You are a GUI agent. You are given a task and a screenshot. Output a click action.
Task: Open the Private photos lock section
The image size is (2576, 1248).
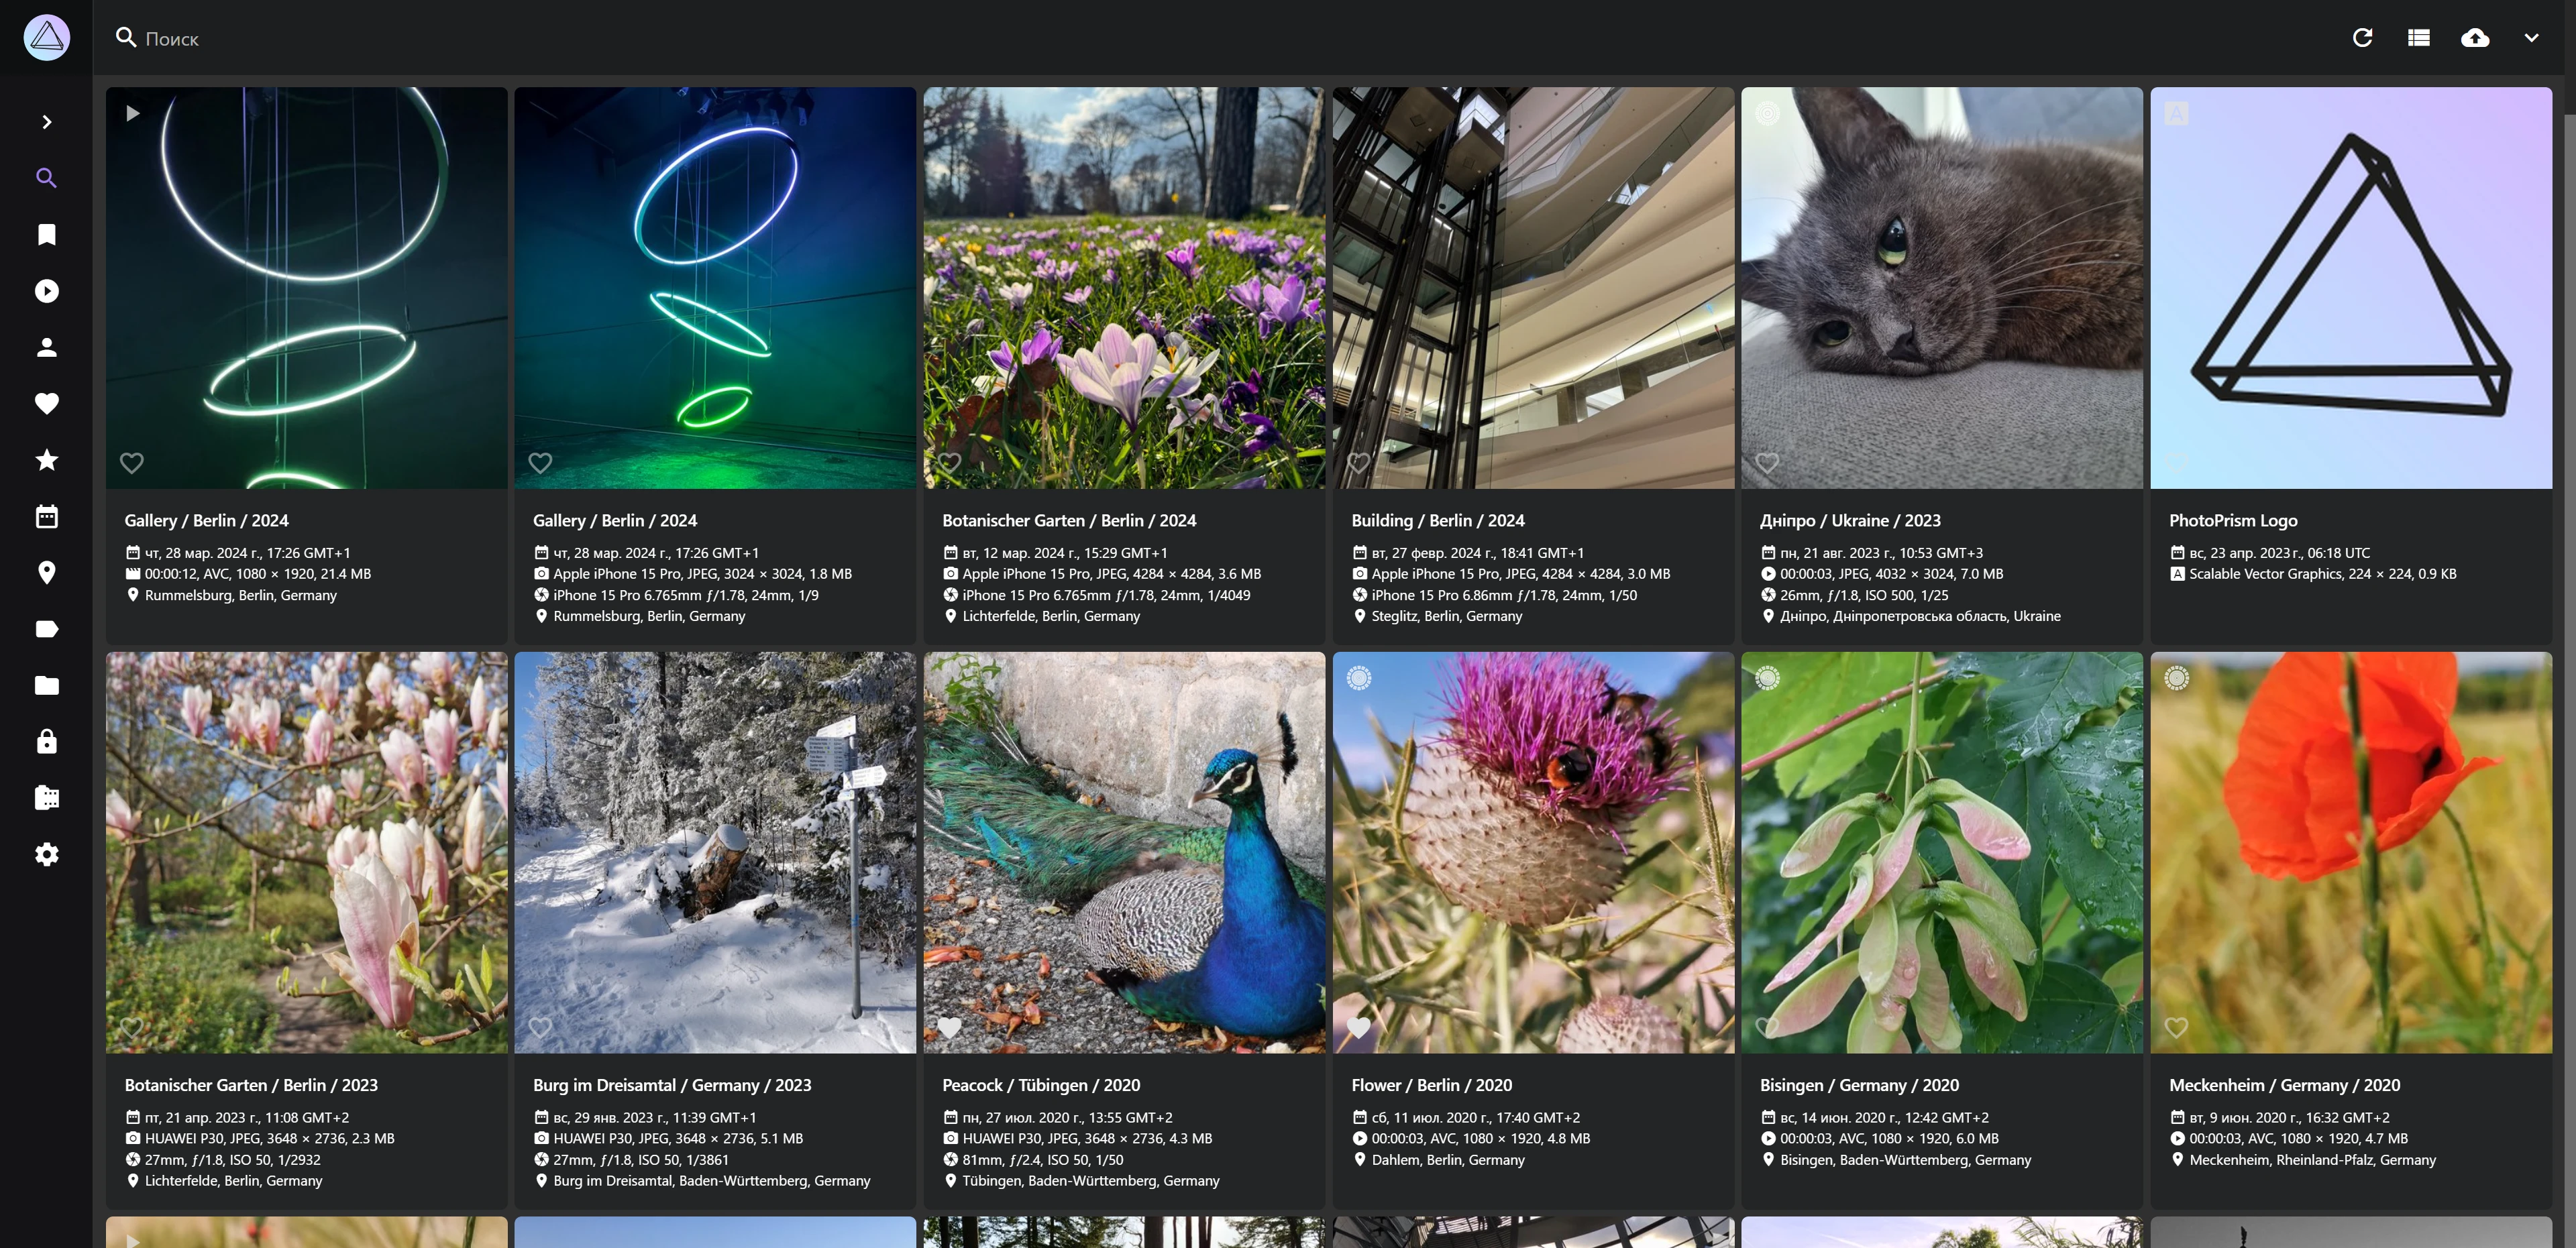46,741
